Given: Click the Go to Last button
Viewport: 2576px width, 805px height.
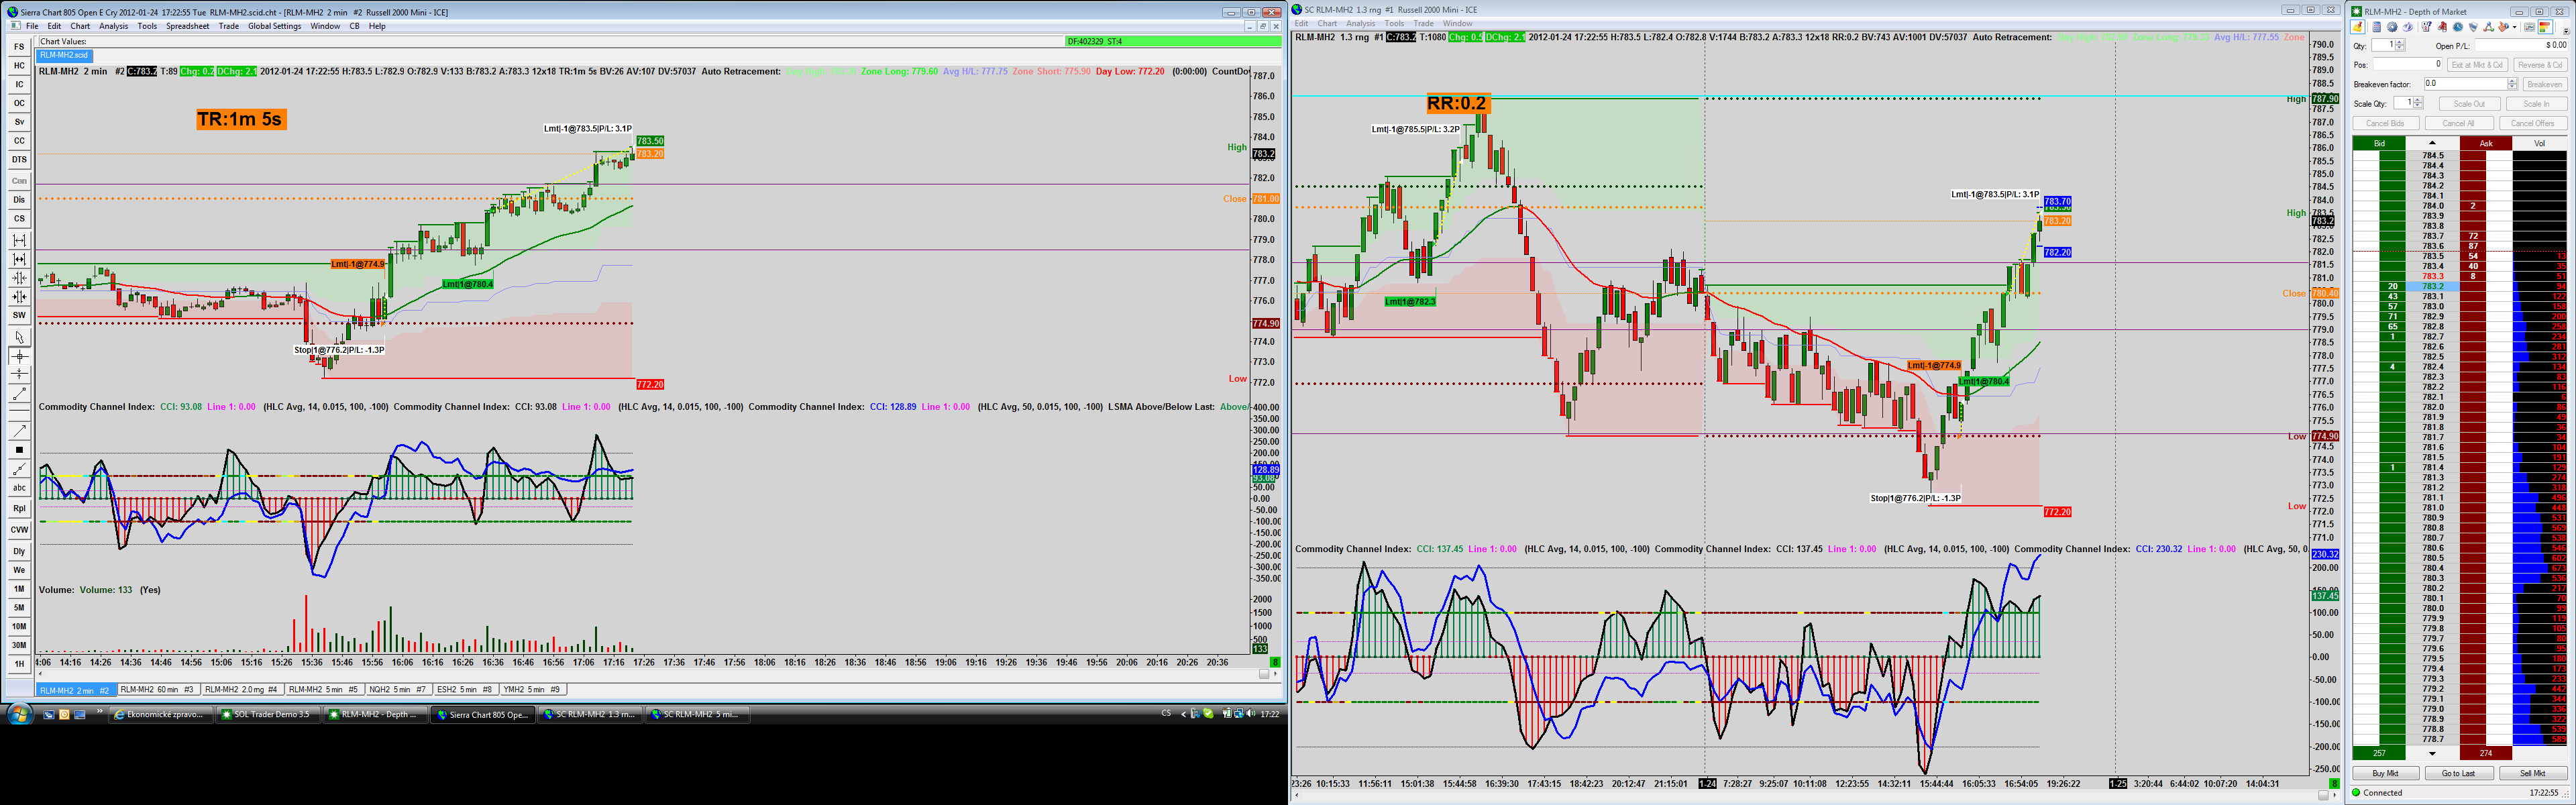Looking at the screenshot, I should click(2458, 773).
